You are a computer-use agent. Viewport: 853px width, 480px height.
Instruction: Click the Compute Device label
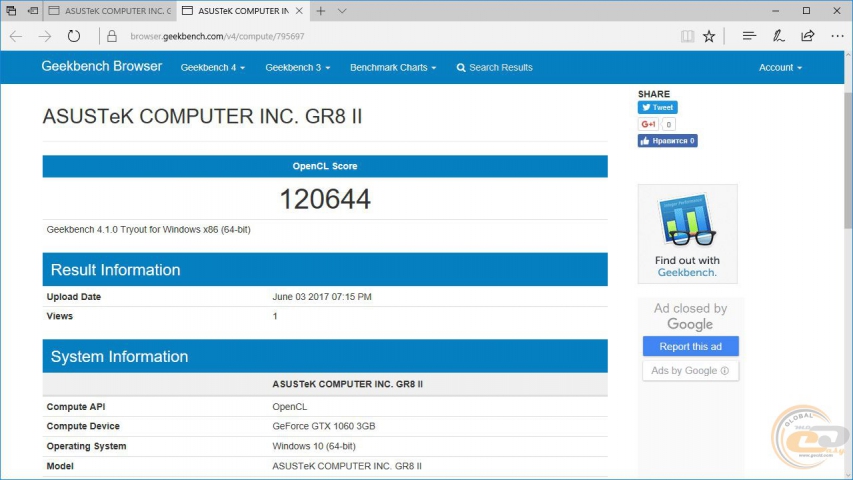coord(83,426)
